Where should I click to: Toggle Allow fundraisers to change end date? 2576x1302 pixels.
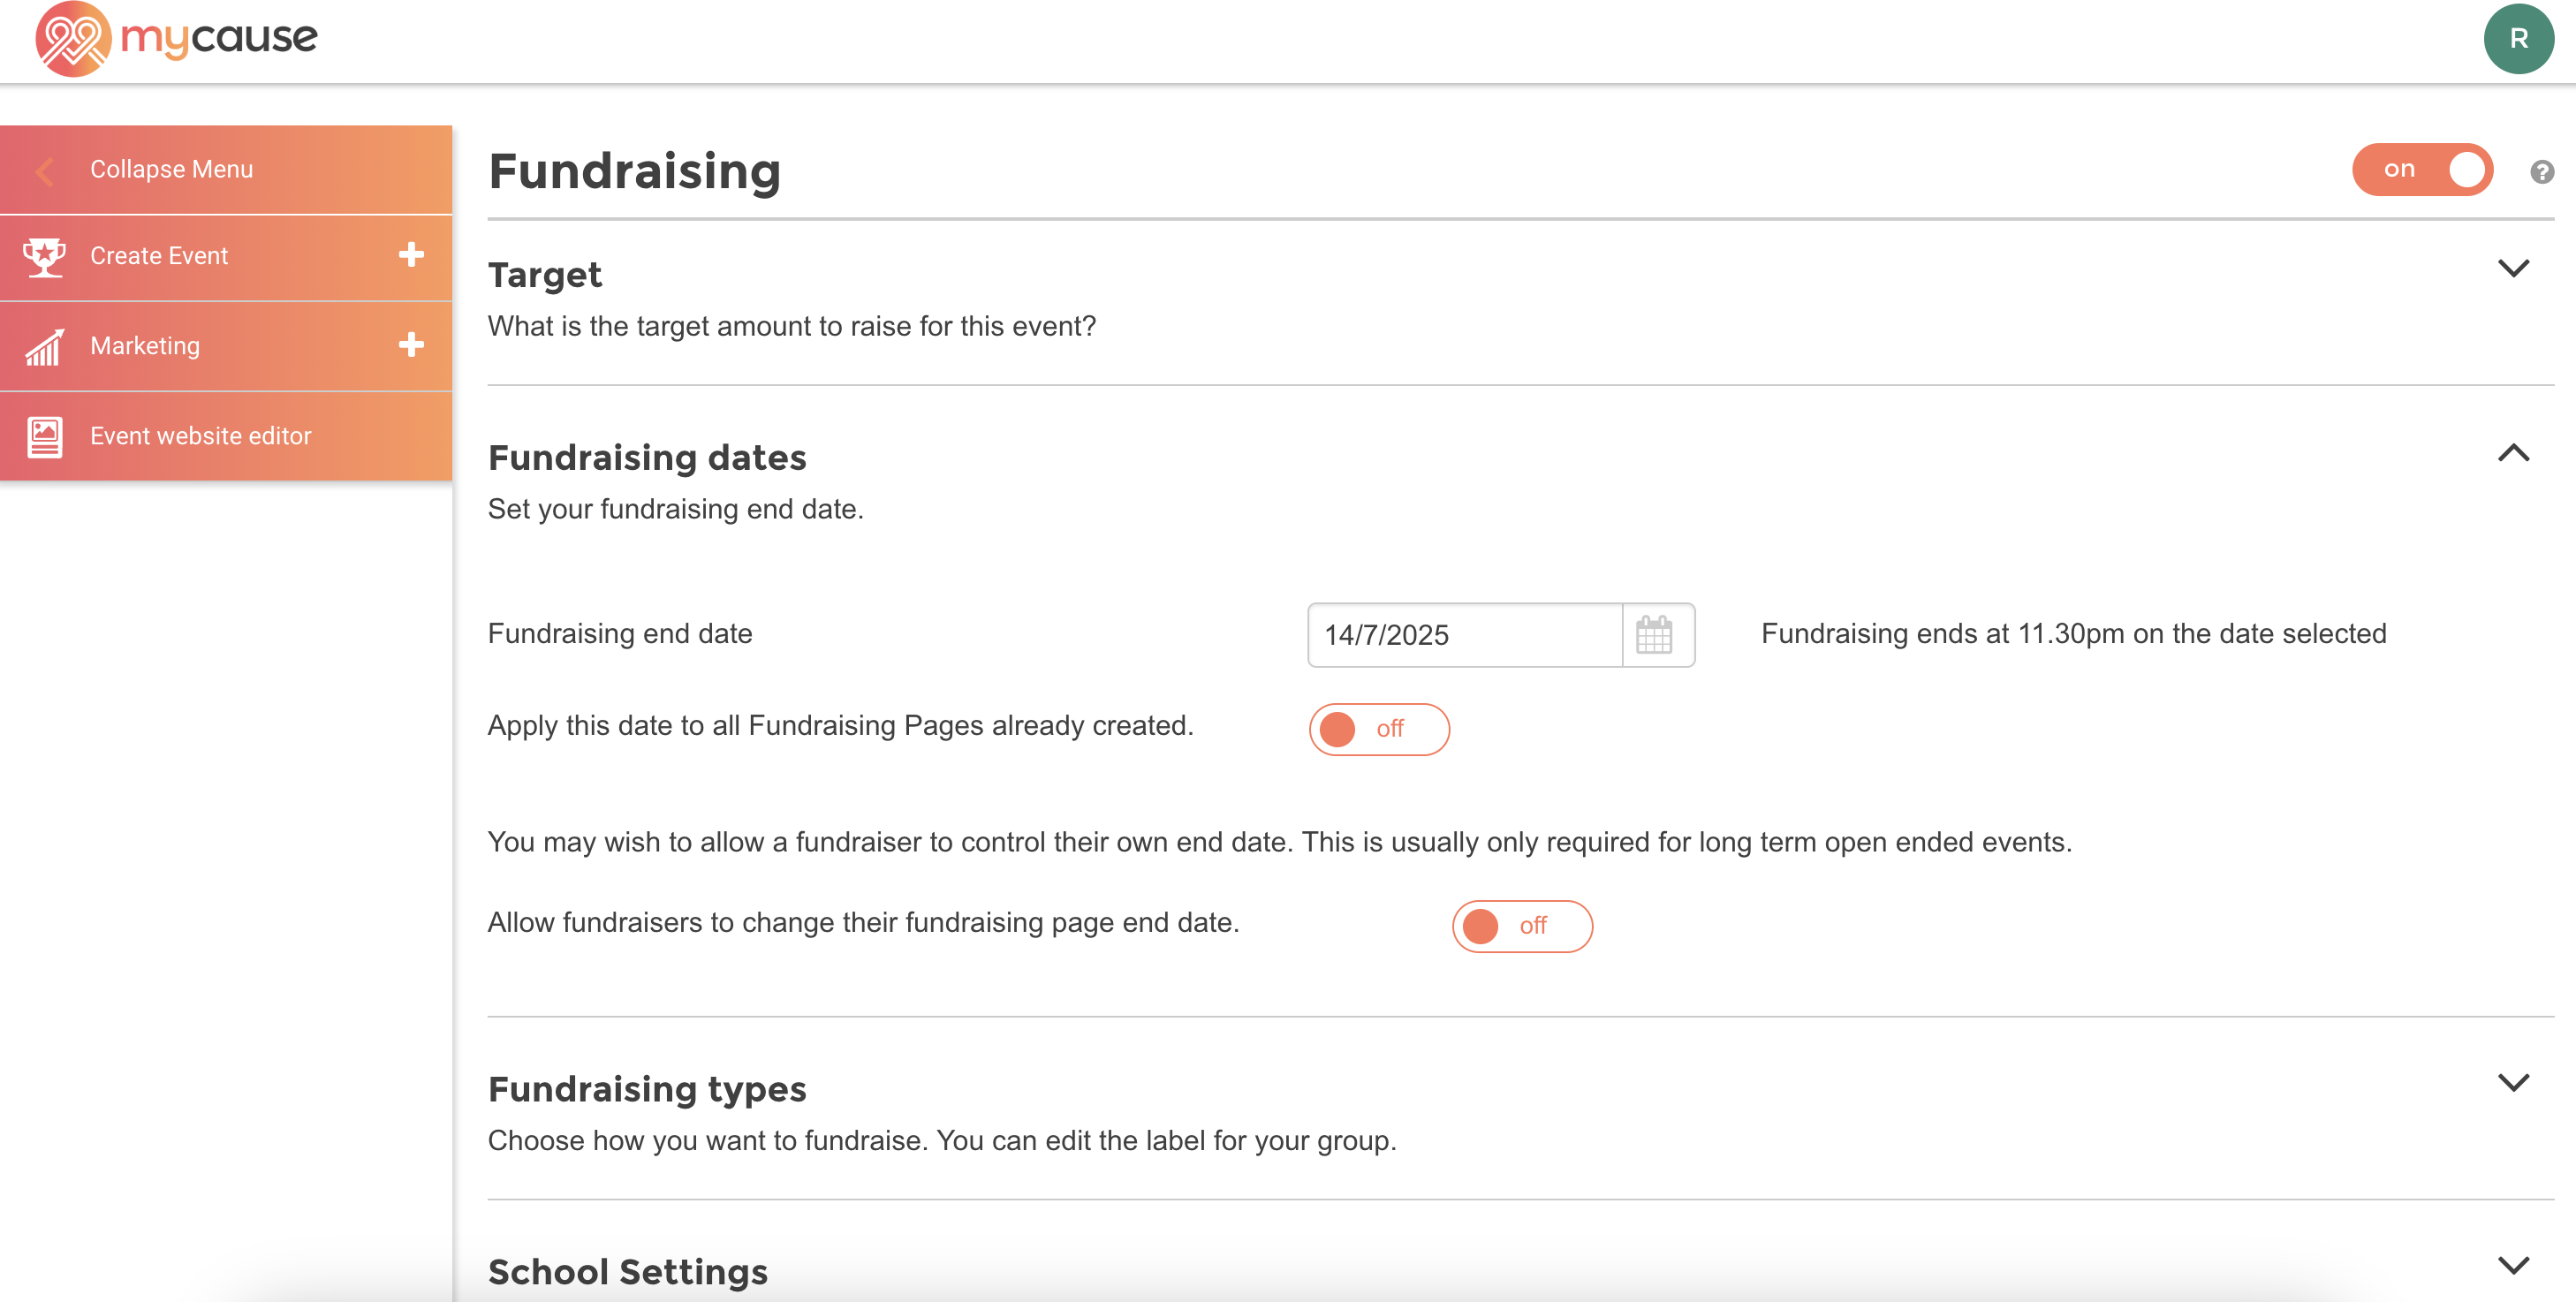point(1521,925)
